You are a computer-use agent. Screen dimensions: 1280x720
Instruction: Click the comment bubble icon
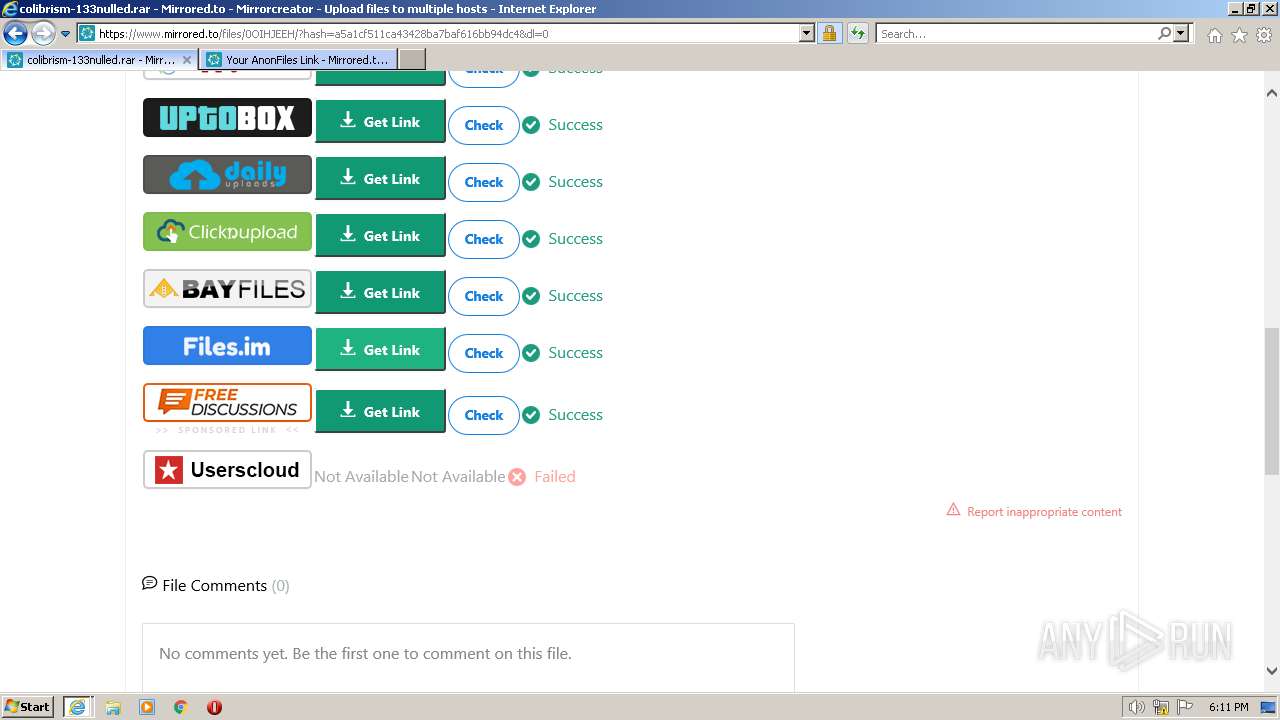(150, 583)
